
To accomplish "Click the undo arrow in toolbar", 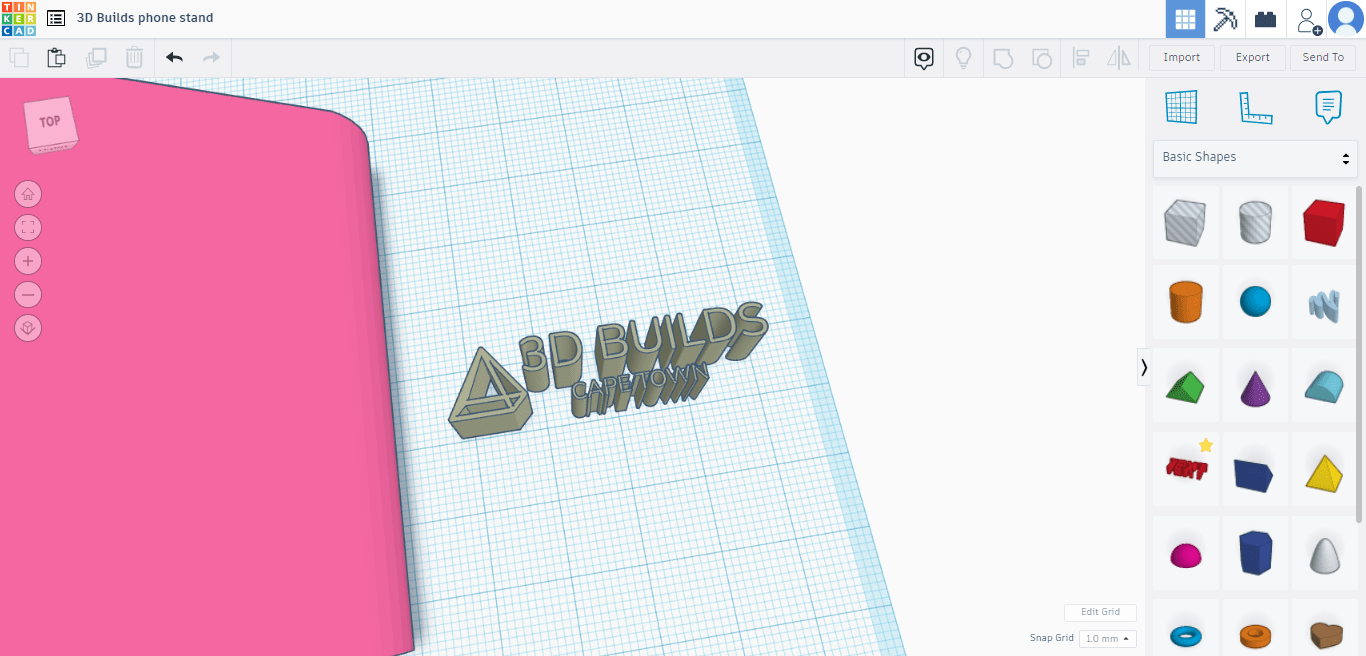I will pos(175,58).
